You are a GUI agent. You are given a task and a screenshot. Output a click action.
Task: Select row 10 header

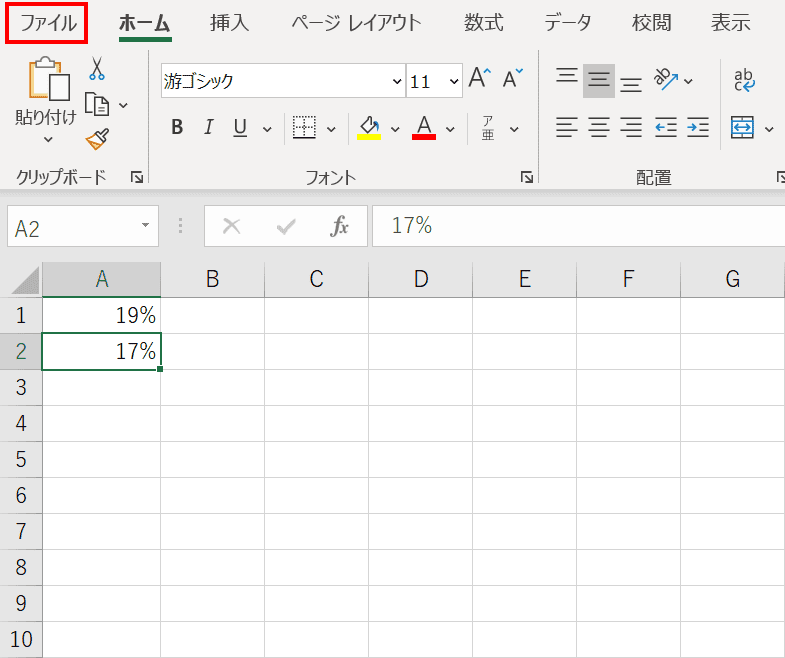pyautogui.click(x=21, y=639)
